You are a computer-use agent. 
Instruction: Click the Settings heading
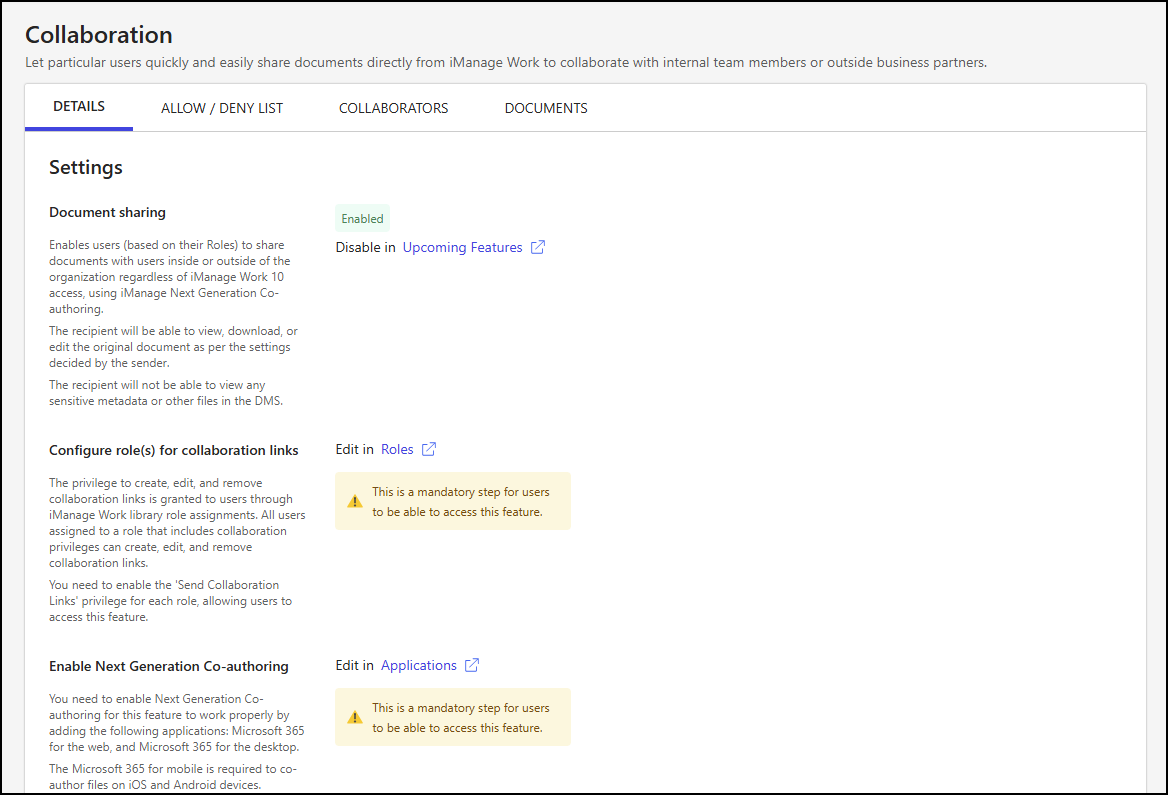tap(85, 167)
